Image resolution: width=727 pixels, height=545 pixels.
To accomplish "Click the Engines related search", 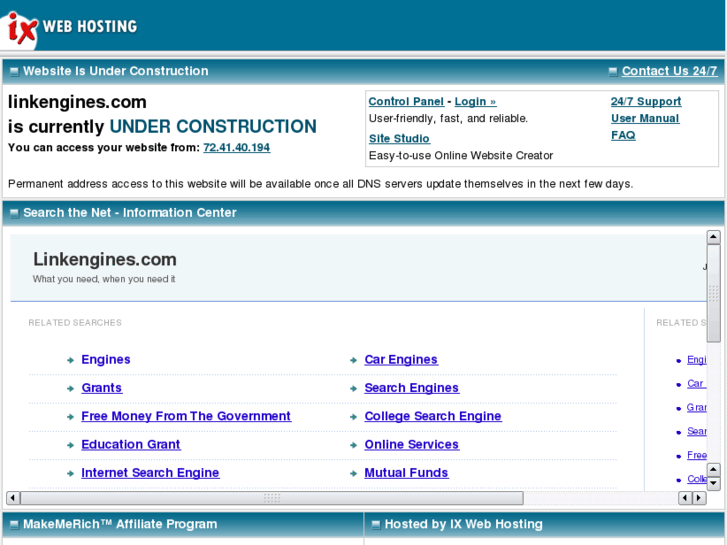I will pyautogui.click(x=106, y=359).
